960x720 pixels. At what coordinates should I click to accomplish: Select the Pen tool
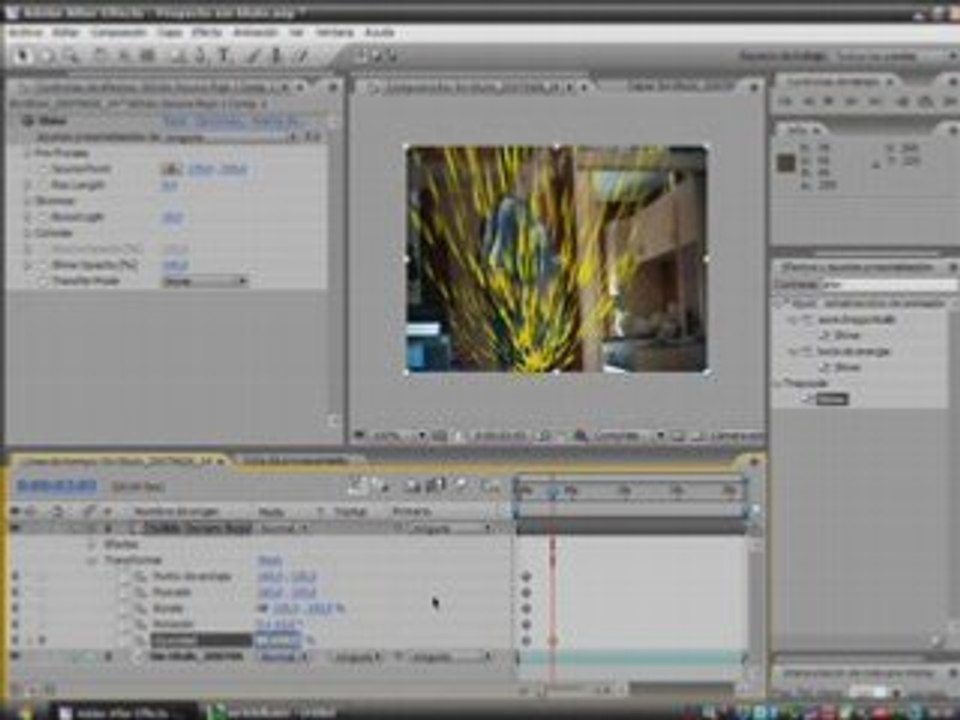coord(200,56)
